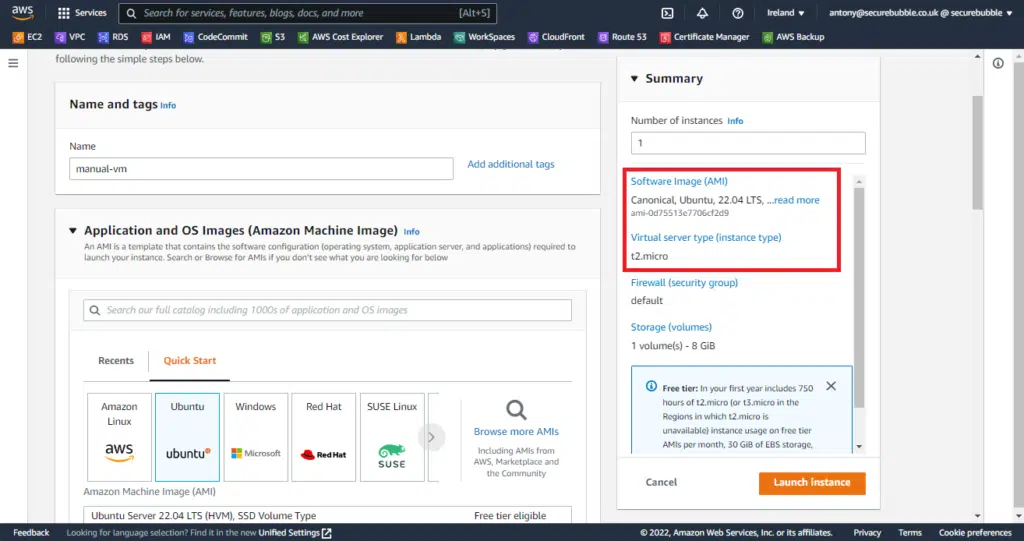
Task: Open EC2 shortcut in favorites bar
Action: (27, 37)
